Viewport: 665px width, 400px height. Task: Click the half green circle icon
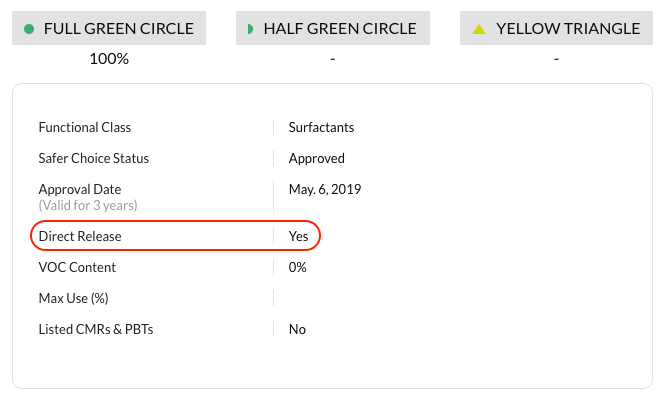[x=250, y=29]
